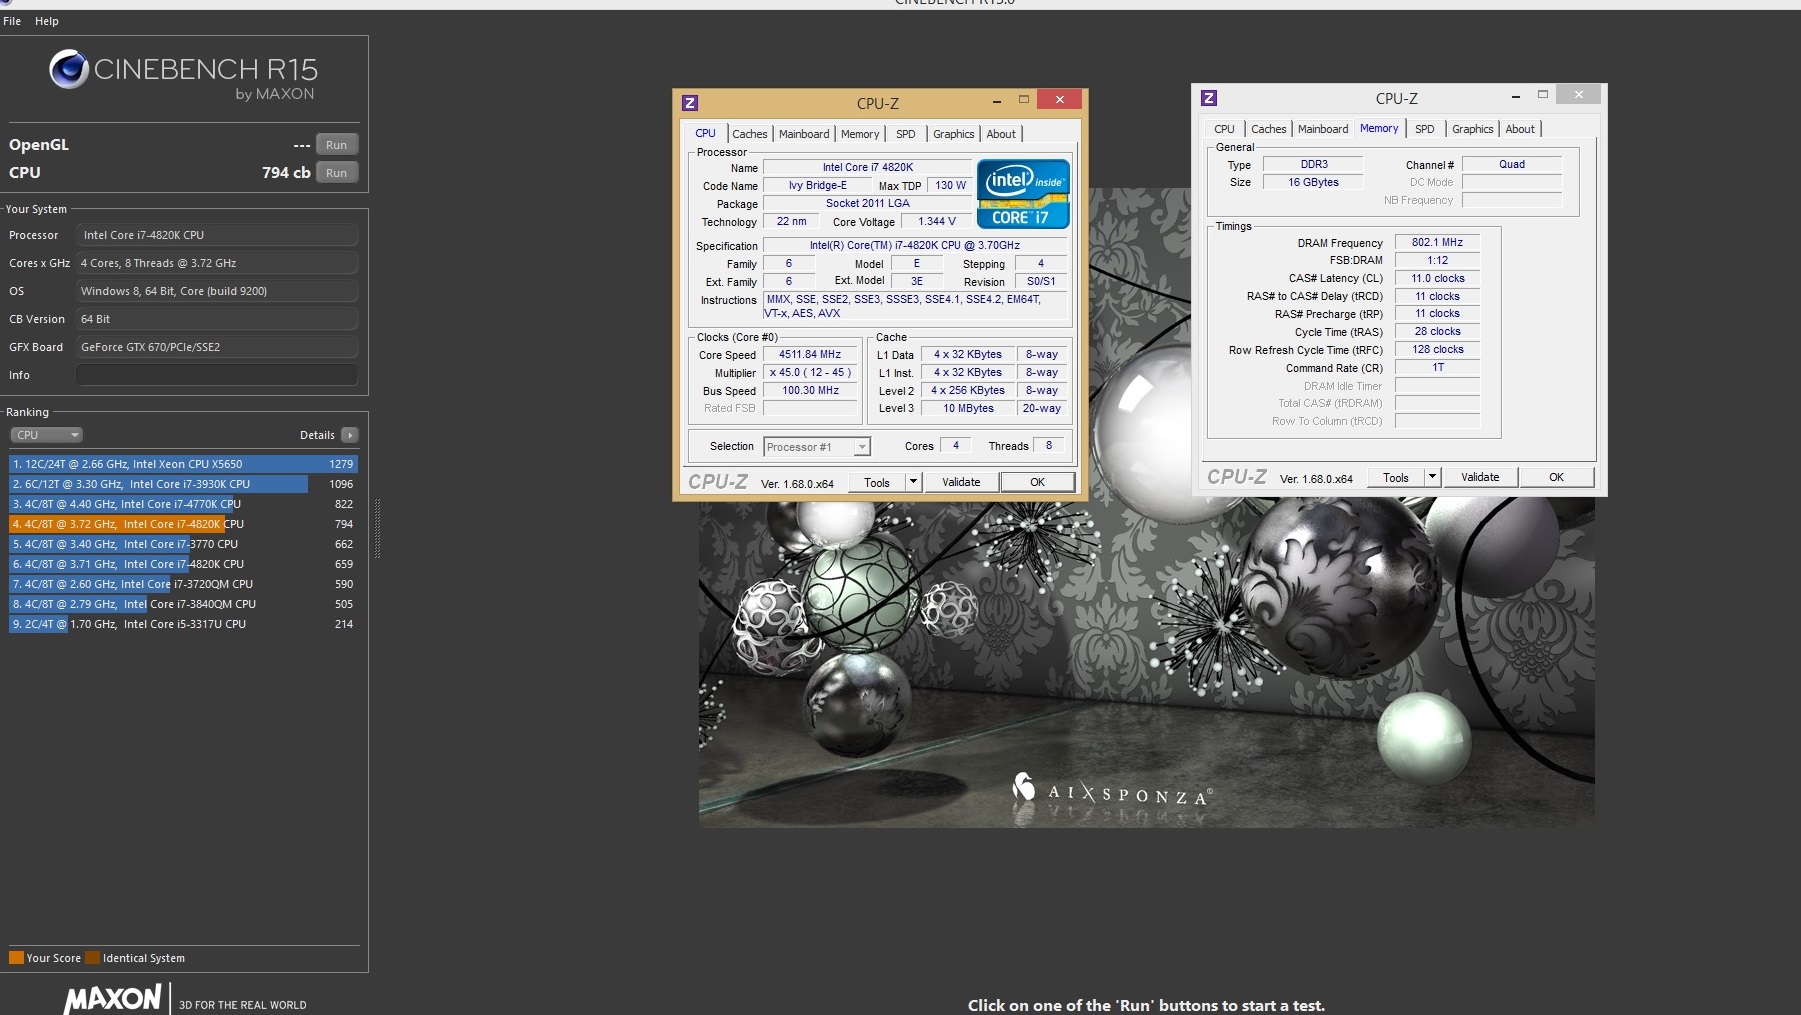Click OK in the CPU-Z CPU window
Viewport: 1801px width, 1015px height.
coord(1038,482)
